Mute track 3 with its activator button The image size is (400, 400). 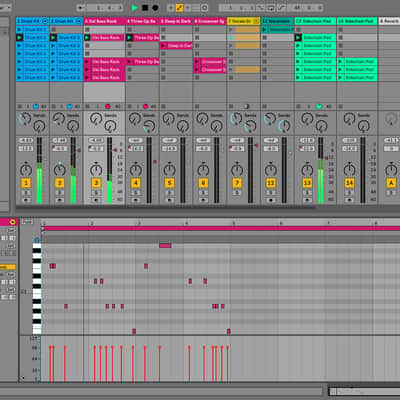[96, 183]
